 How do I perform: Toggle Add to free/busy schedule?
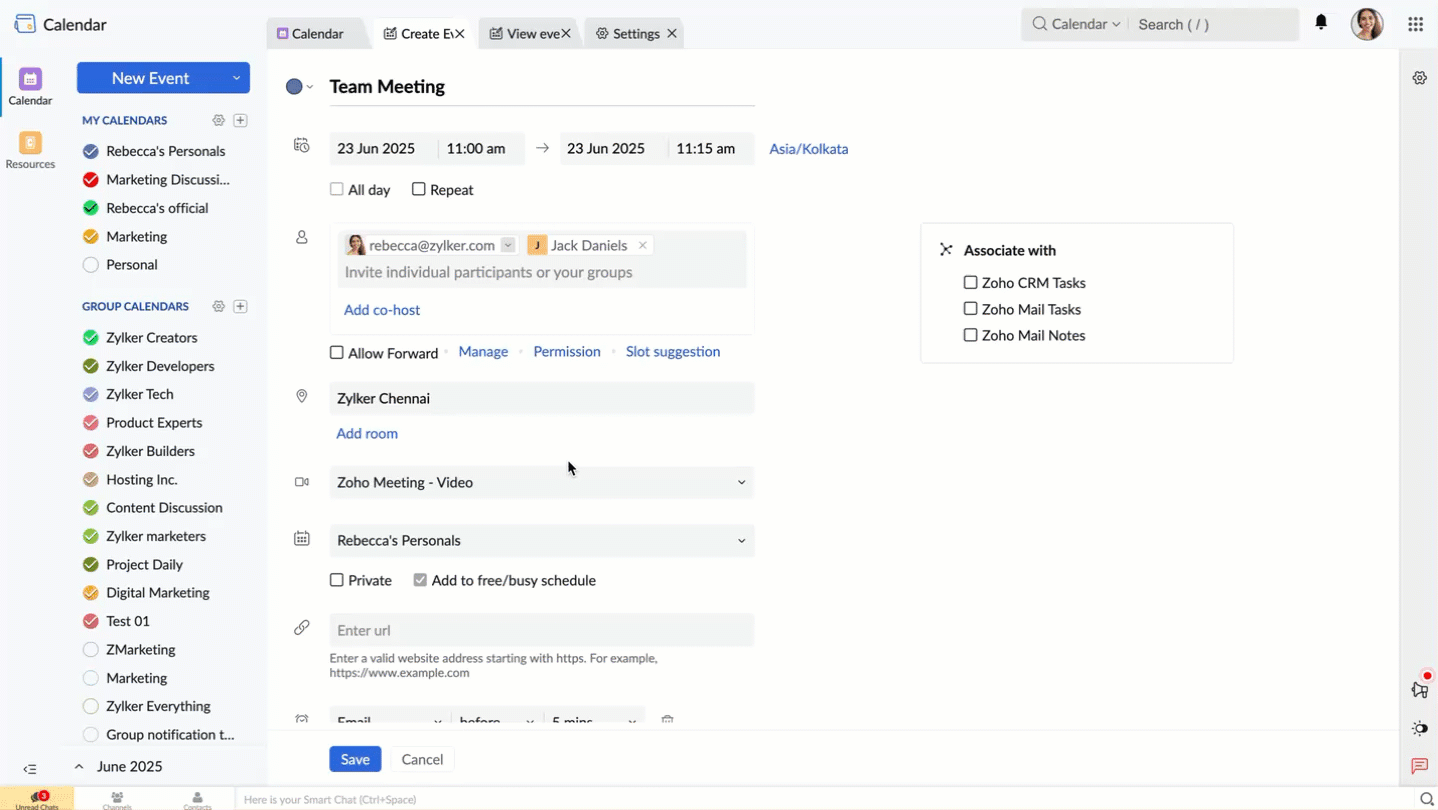point(420,580)
